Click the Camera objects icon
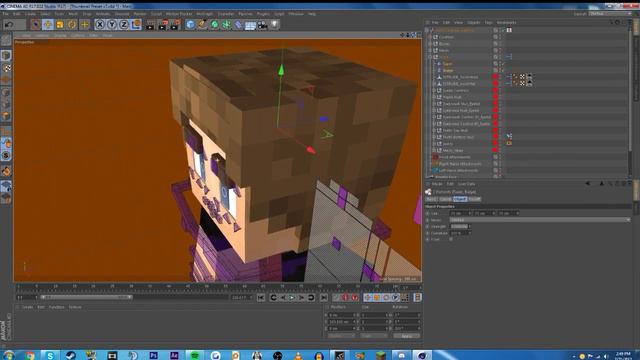This screenshot has height=360, width=640. tap(262, 25)
